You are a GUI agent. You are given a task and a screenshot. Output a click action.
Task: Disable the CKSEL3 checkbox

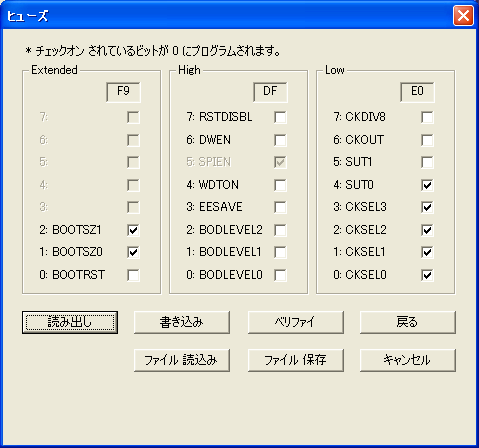pos(427,207)
